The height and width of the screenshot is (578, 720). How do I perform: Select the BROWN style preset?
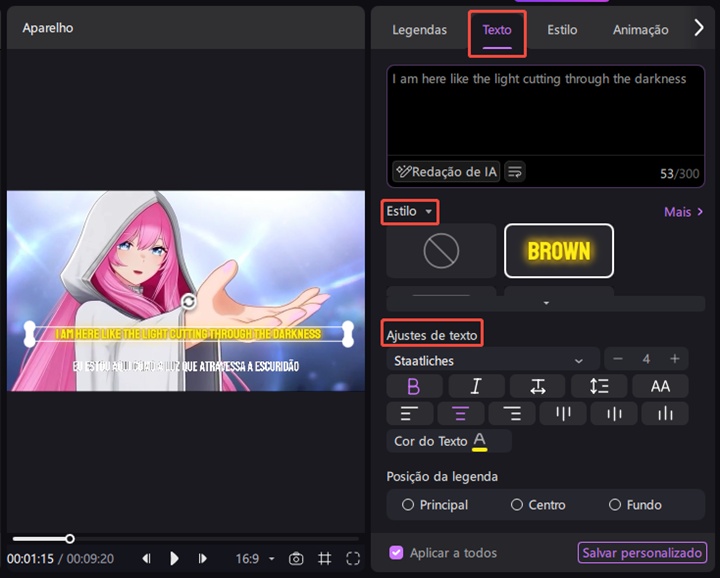coord(559,251)
